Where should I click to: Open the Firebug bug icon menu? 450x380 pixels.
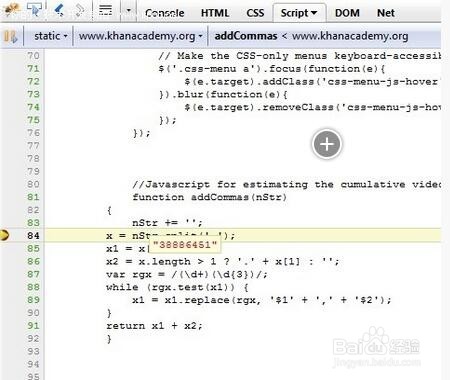pyautogui.click(x=13, y=9)
